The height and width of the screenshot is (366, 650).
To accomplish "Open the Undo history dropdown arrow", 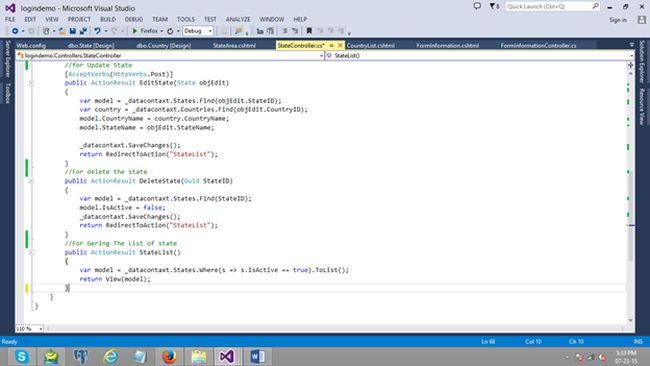I will [106, 31].
